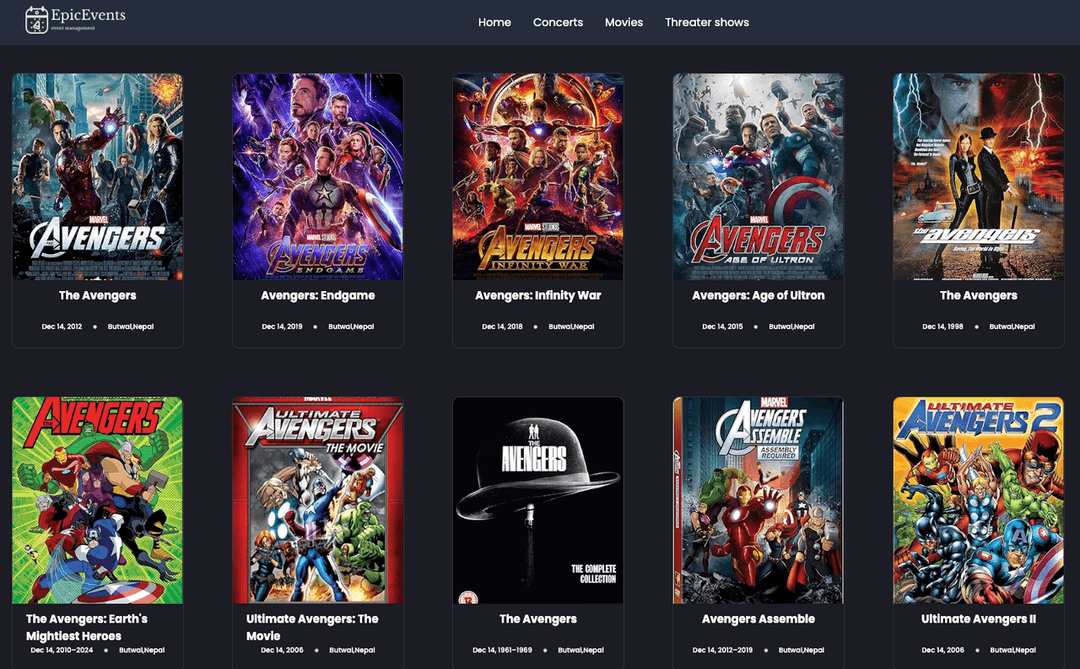This screenshot has height=669, width=1080.
Task: Open the Avengers: Age of Ultron poster
Action: click(x=758, y=176)
